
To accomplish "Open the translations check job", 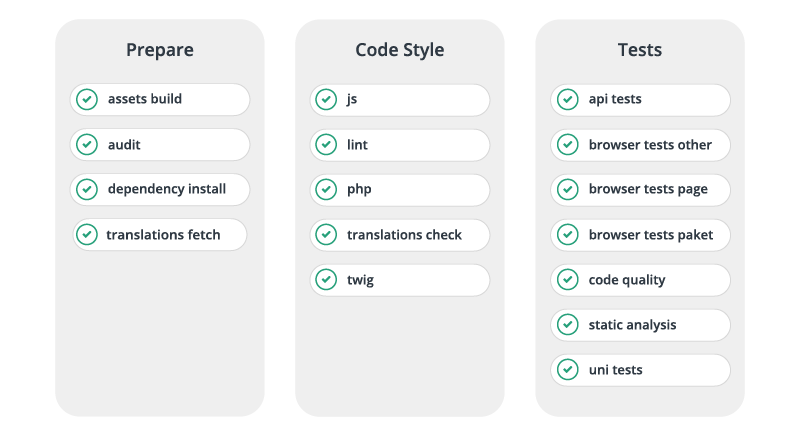I will coord(404,234).
